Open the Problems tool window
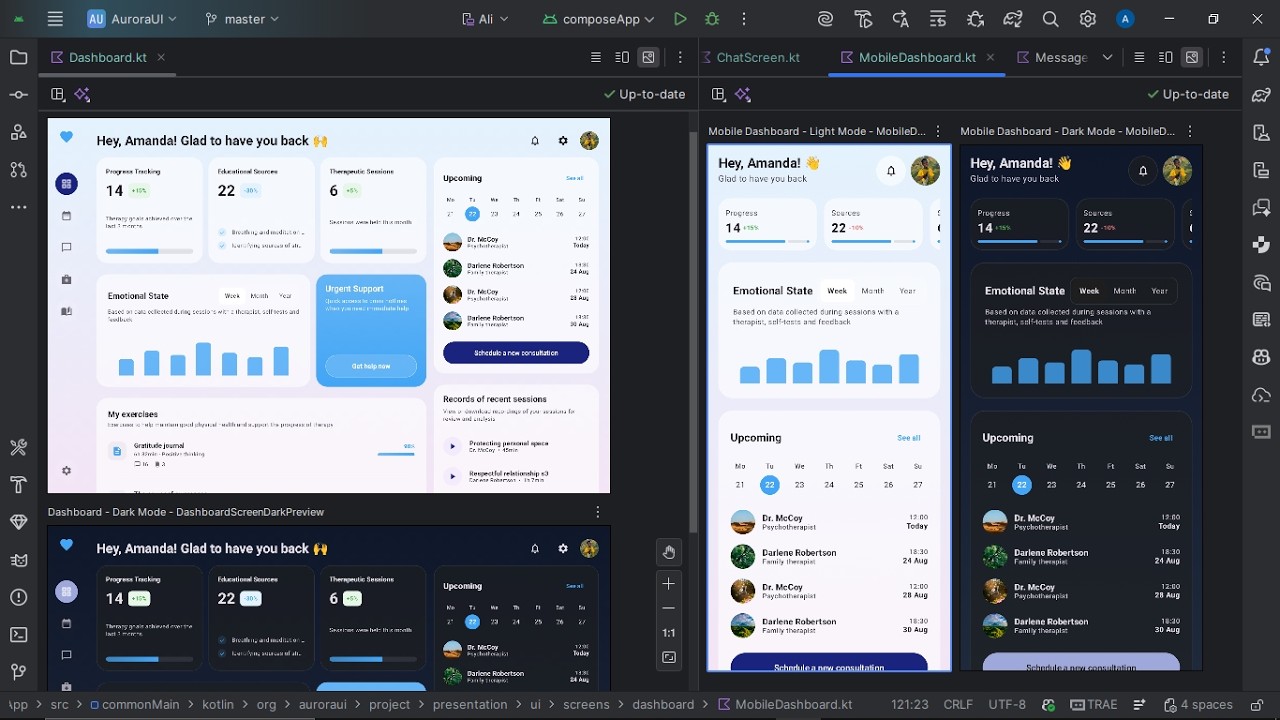This screenshot has height=720, width=1280. pos(18,597)
